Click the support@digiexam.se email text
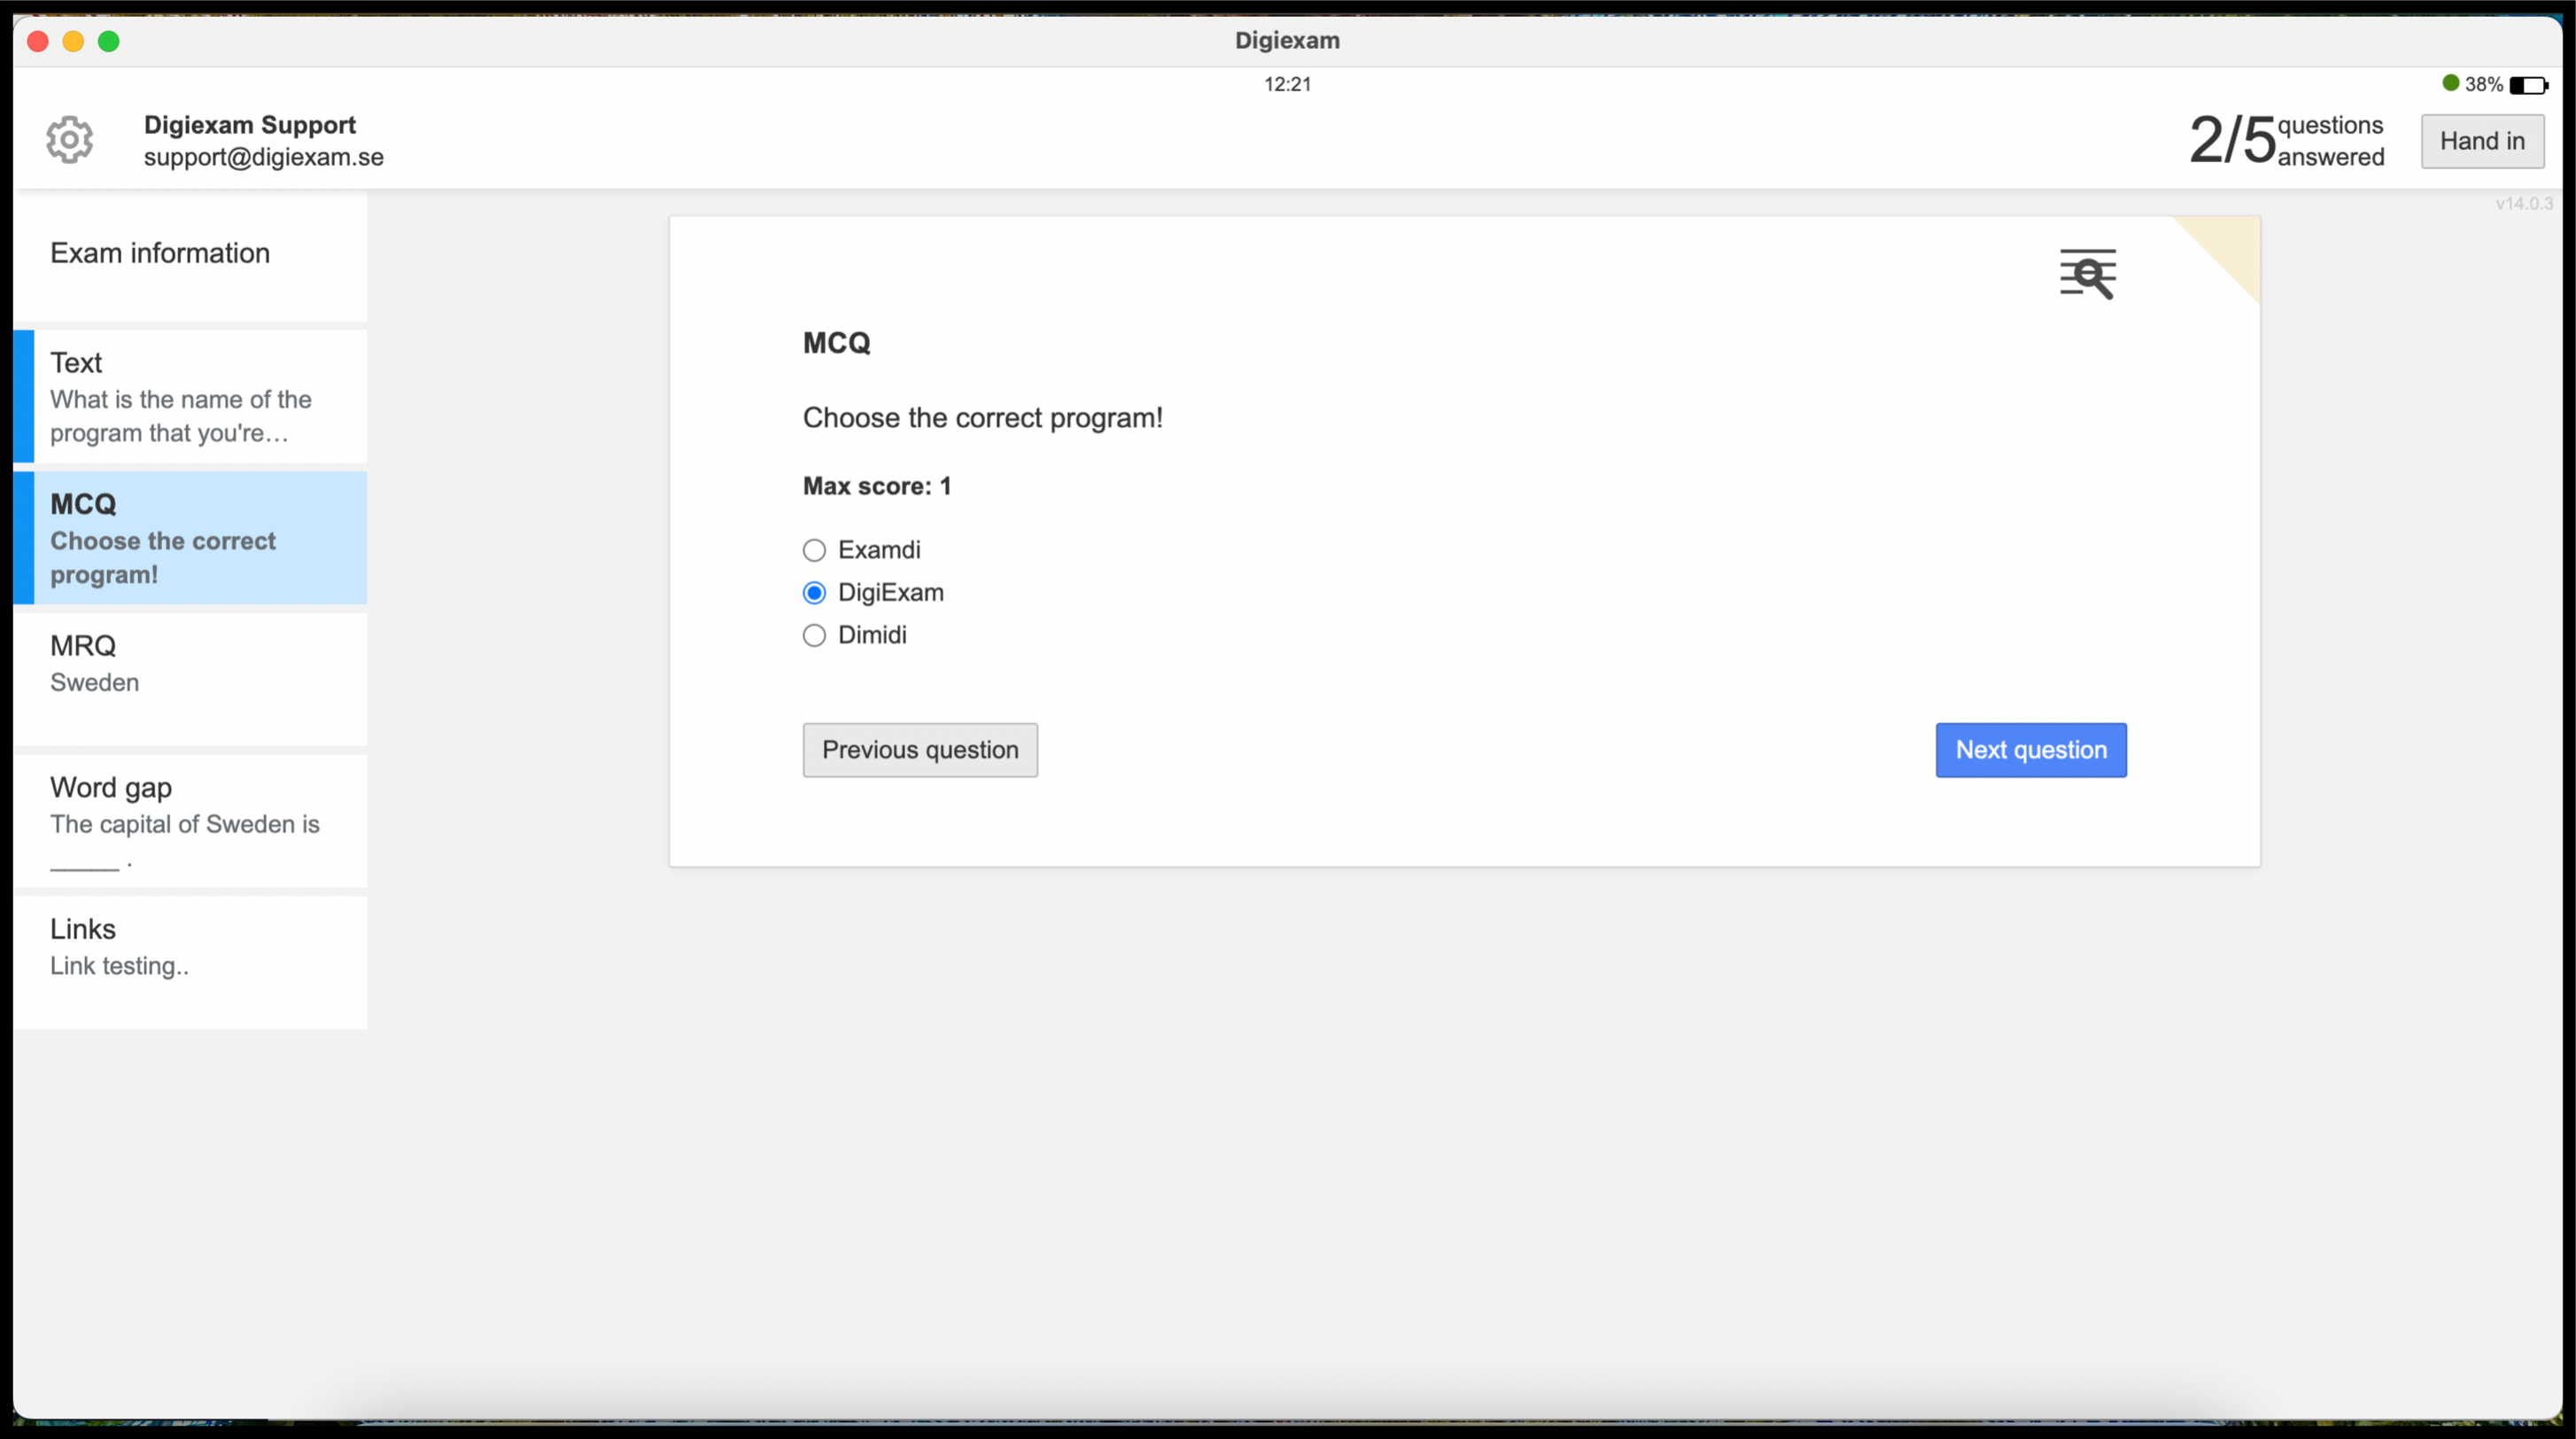The image size is (2576, 1439). 264,157
